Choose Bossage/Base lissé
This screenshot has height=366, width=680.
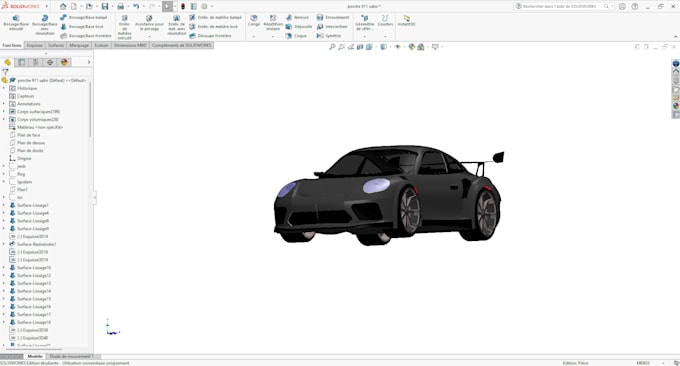click(82, 27)
